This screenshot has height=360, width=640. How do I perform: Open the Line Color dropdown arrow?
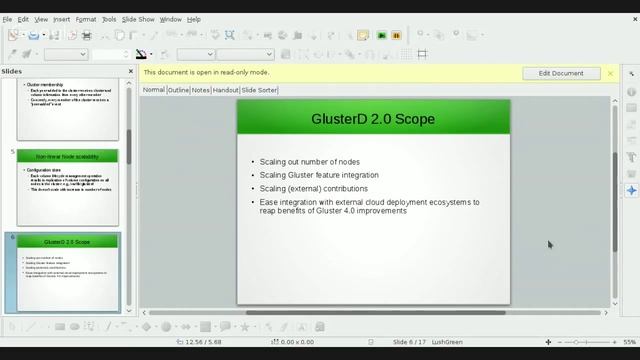pos(151,54)
